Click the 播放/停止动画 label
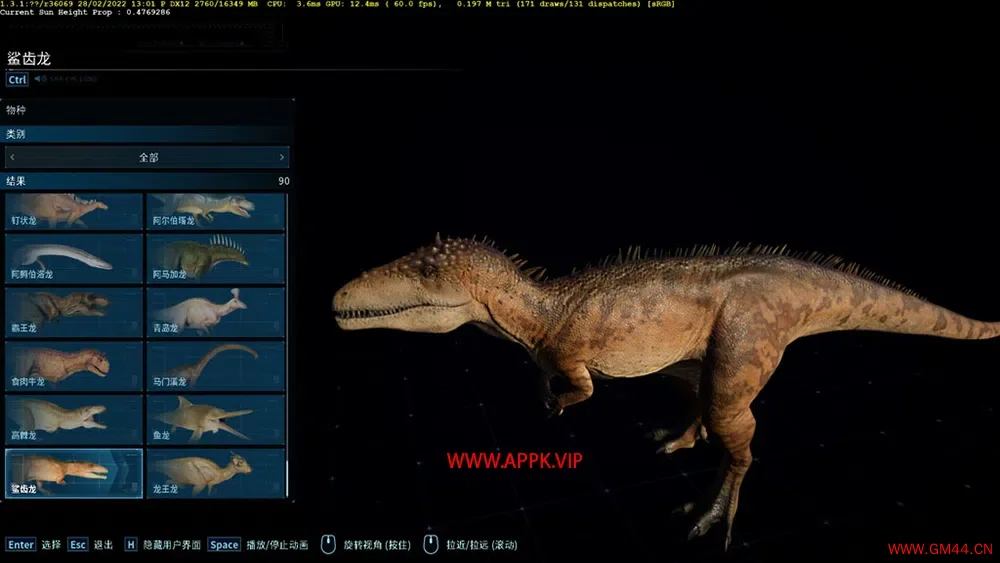The image size is (1000, 563). point(277,545)
